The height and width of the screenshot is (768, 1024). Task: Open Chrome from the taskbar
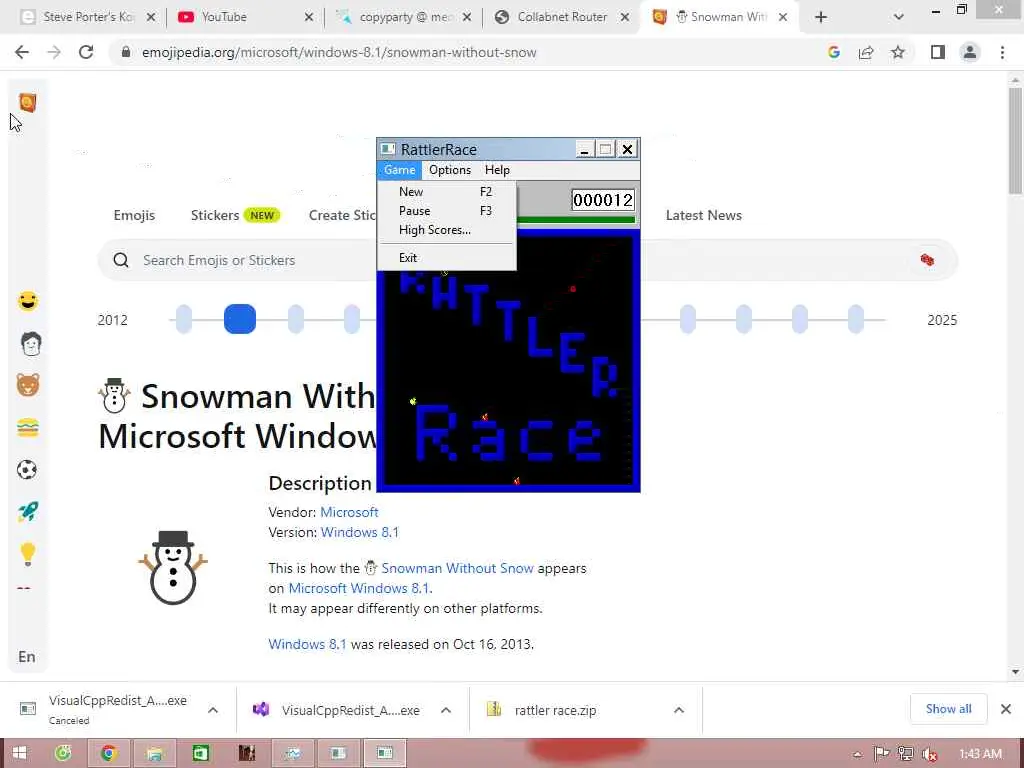108,753
